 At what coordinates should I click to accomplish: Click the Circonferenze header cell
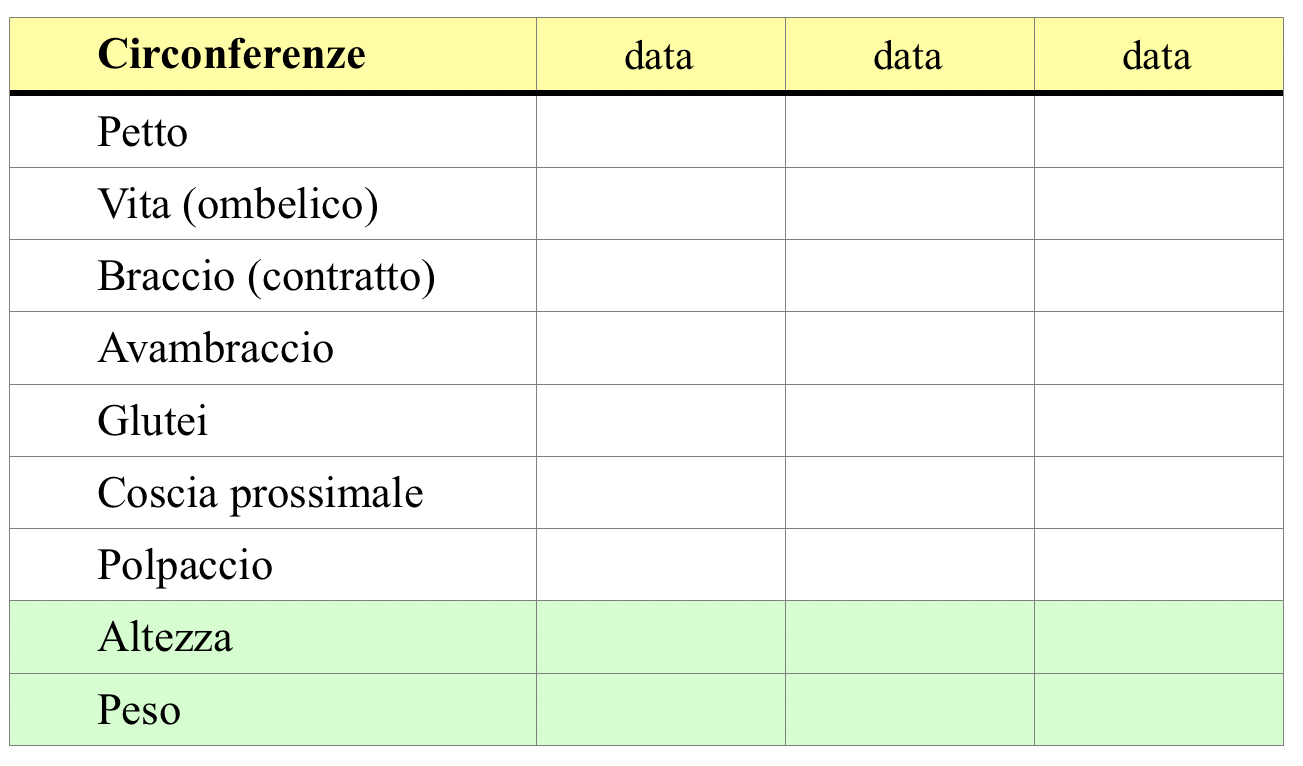pos(231,54)
